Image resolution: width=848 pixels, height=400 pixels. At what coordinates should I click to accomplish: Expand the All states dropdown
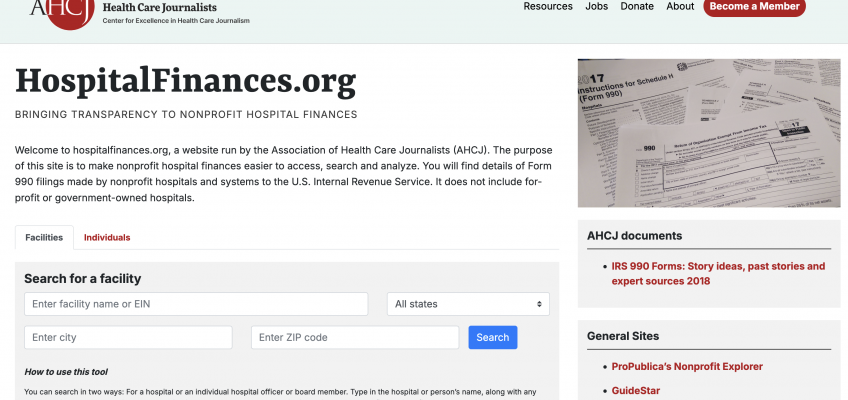pyautogui.click(x=468, y=304)
